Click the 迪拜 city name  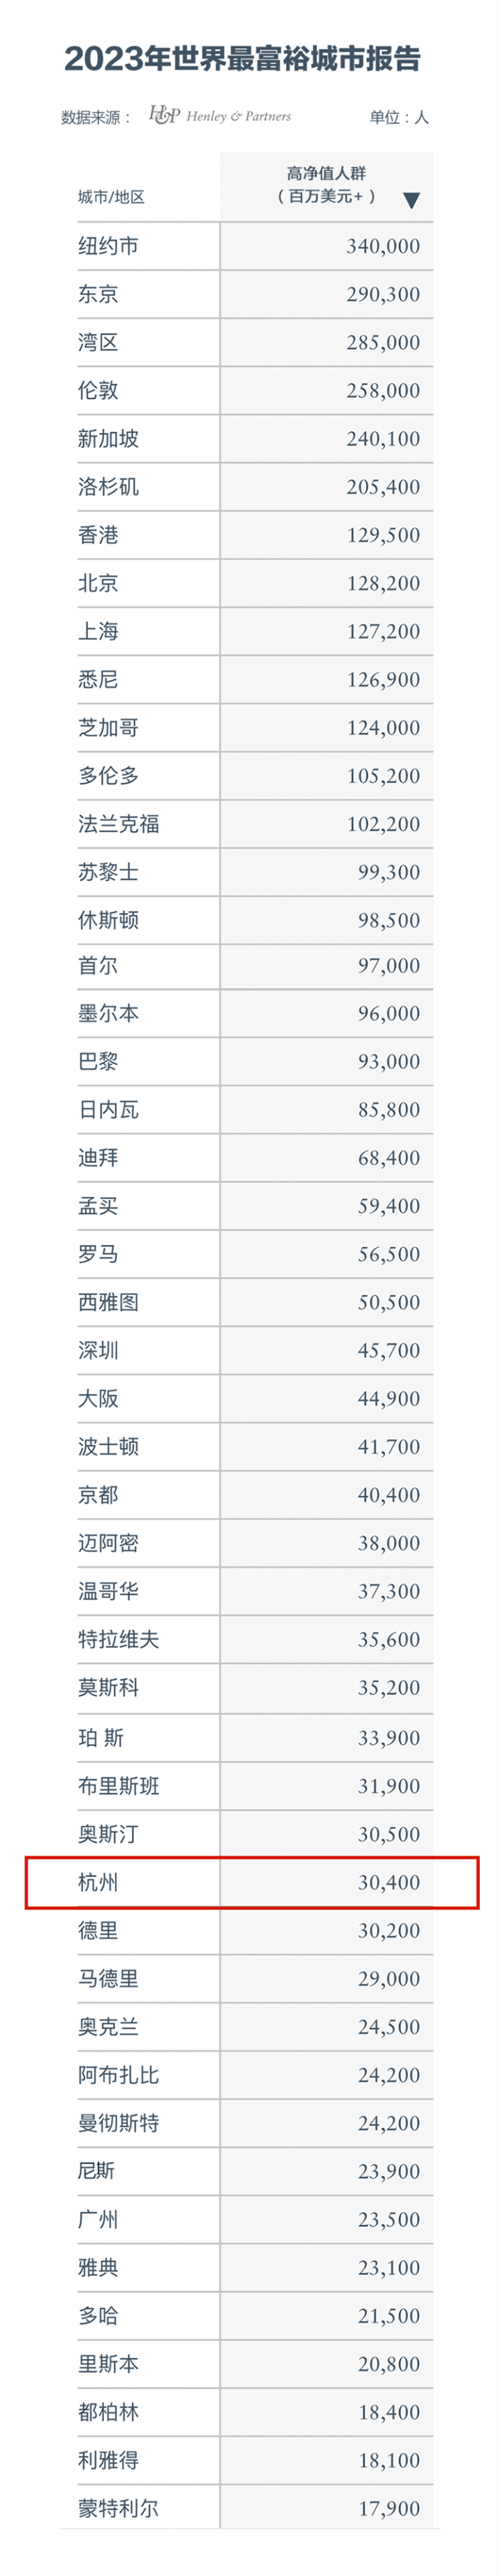[x=98, y=1157]
